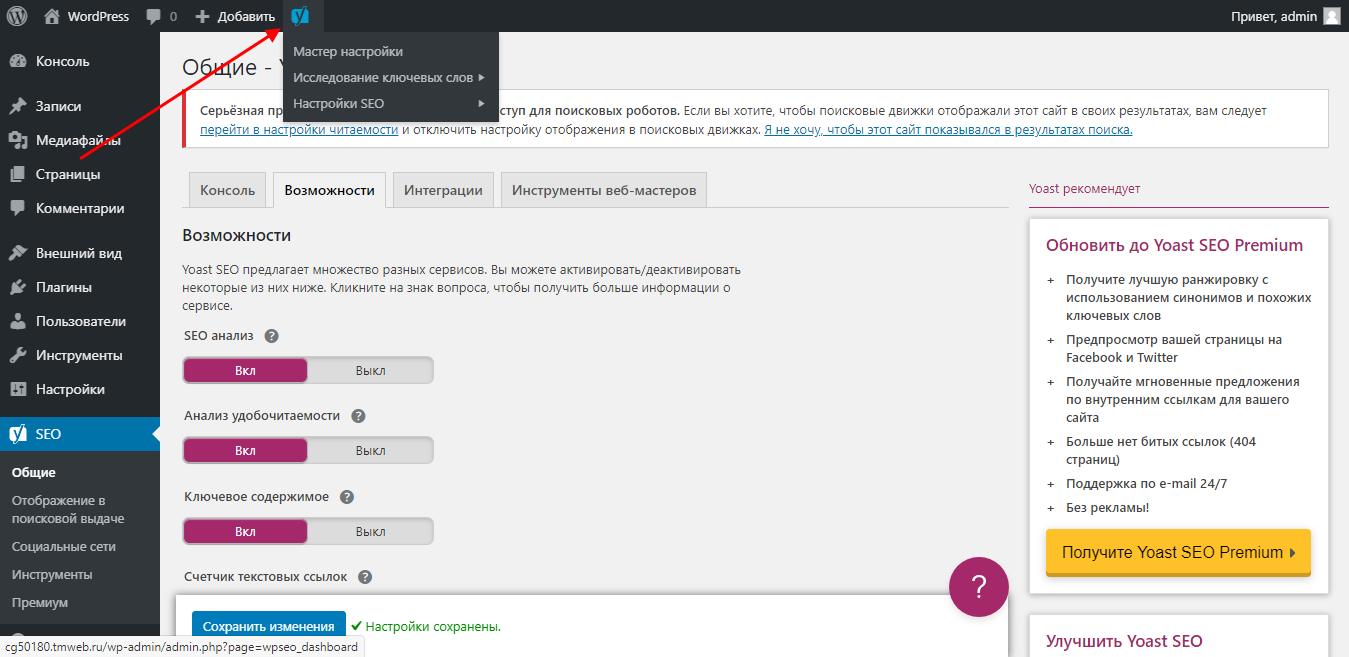Viewport: 1349px width, 657px height.
Task: Click the "+ Добавить" icon in the toolbar
Action: [x=235, y=15]
